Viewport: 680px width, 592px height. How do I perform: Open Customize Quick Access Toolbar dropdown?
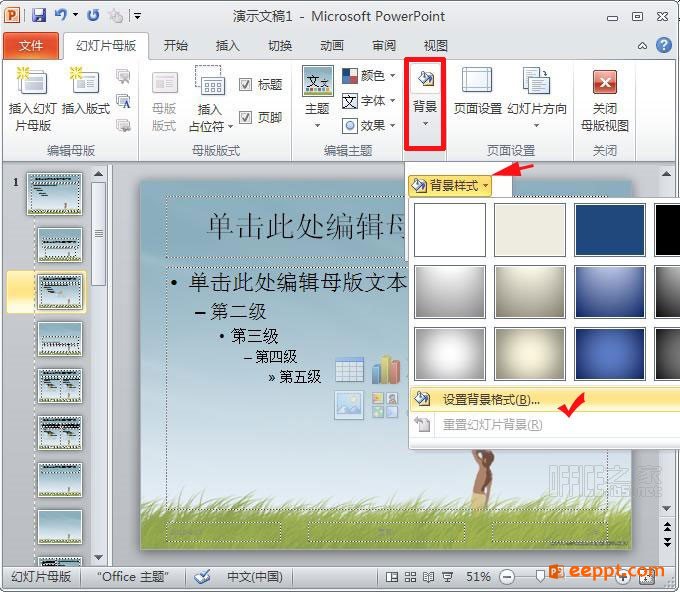pyautogui.click(x=137, y=16)
